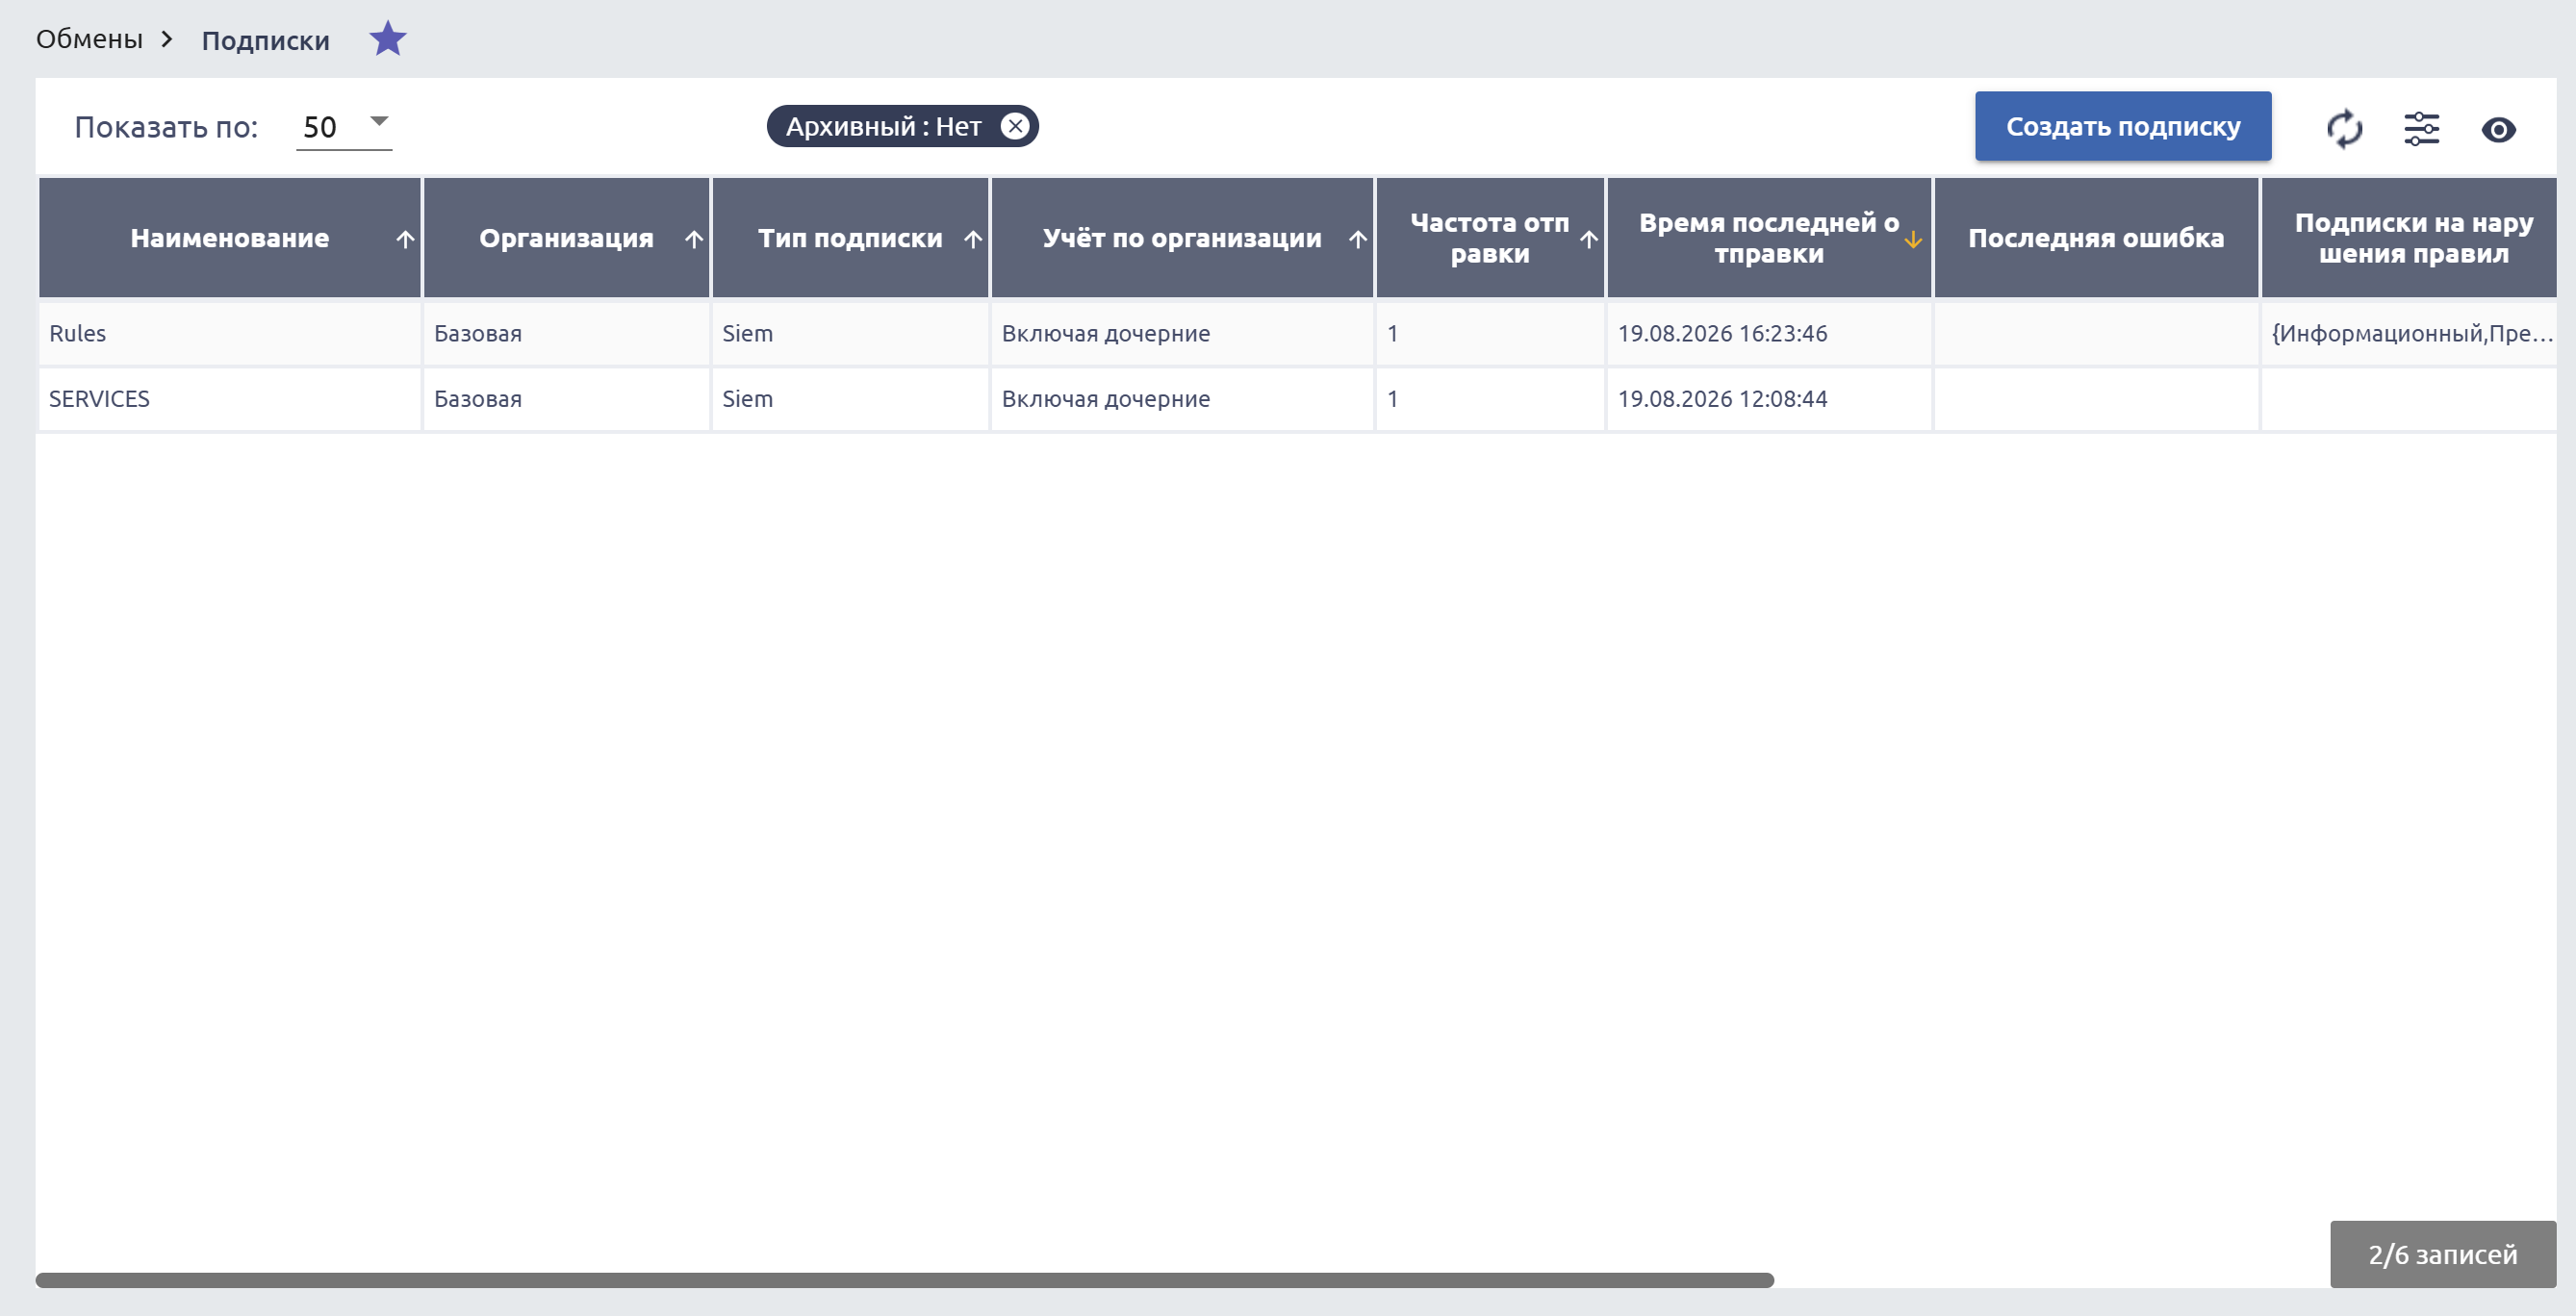Click the Организация column header label
Viewport: 2576px width, 1316px height.
coord(566,238)
